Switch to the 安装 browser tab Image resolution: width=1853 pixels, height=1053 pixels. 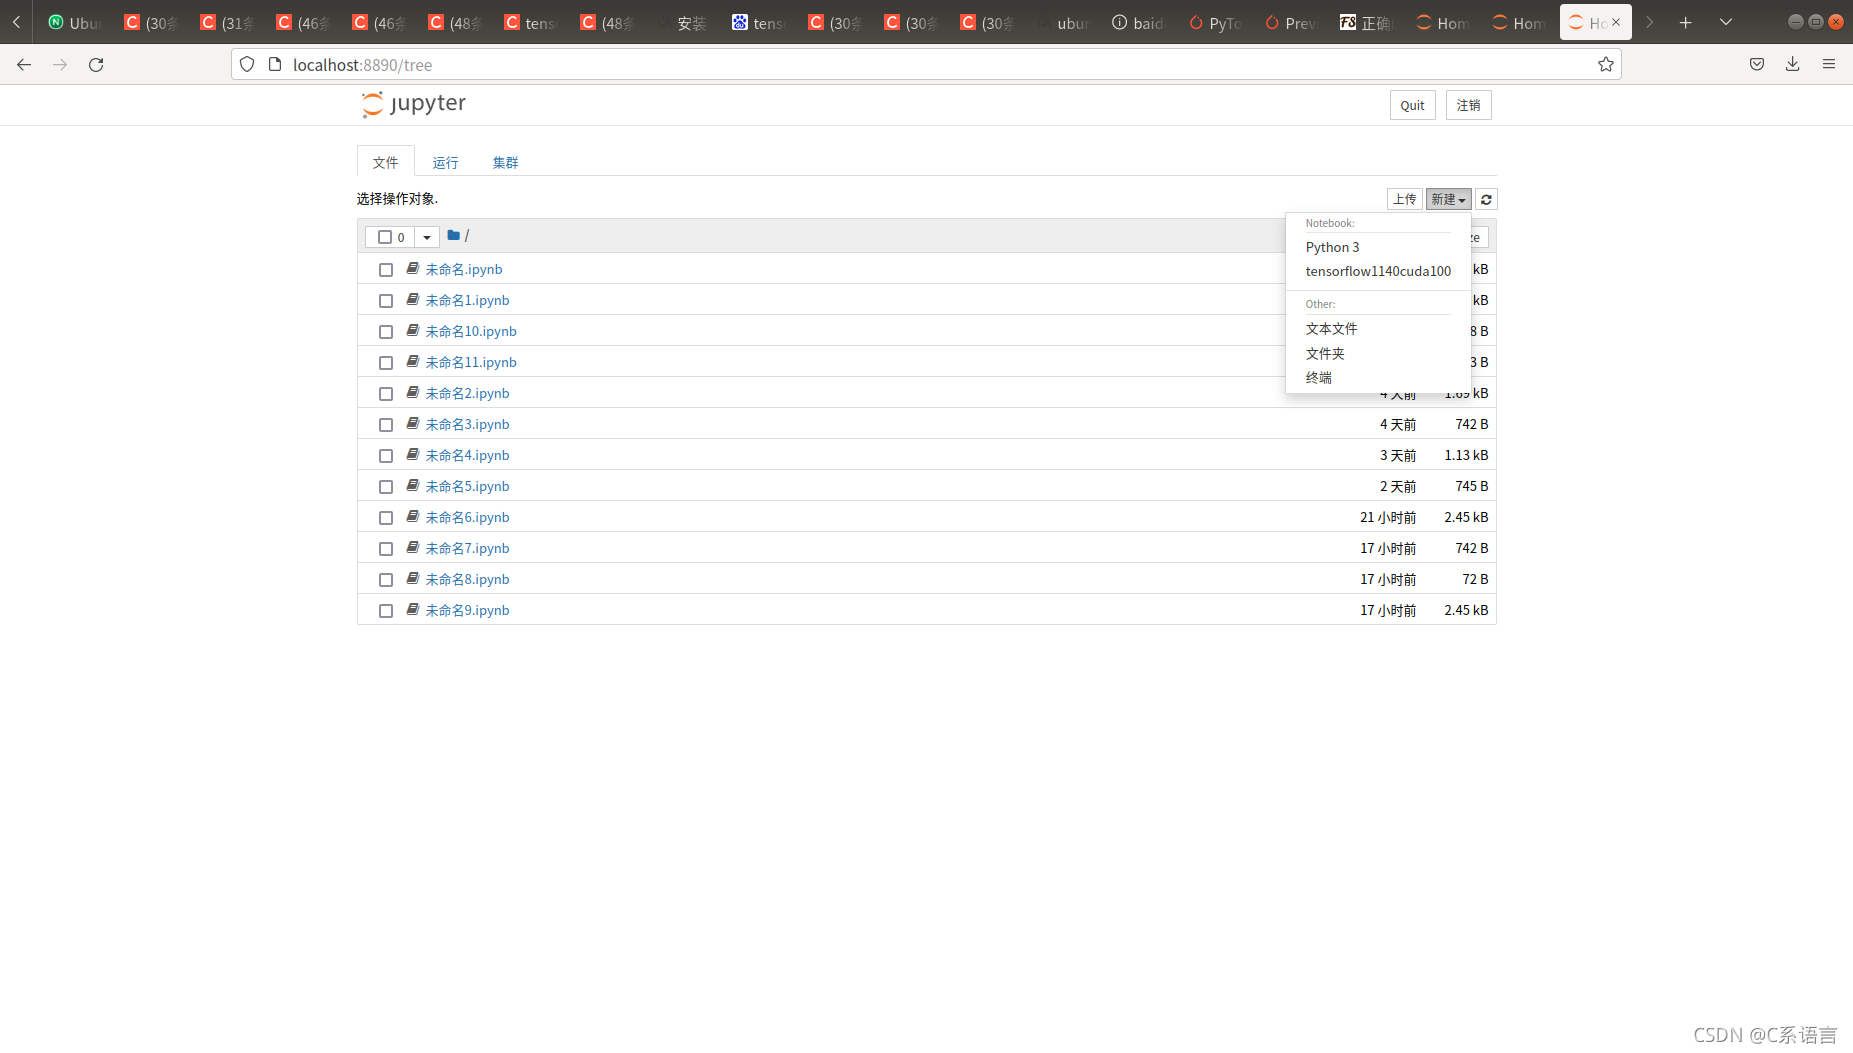tap(684, 22)
